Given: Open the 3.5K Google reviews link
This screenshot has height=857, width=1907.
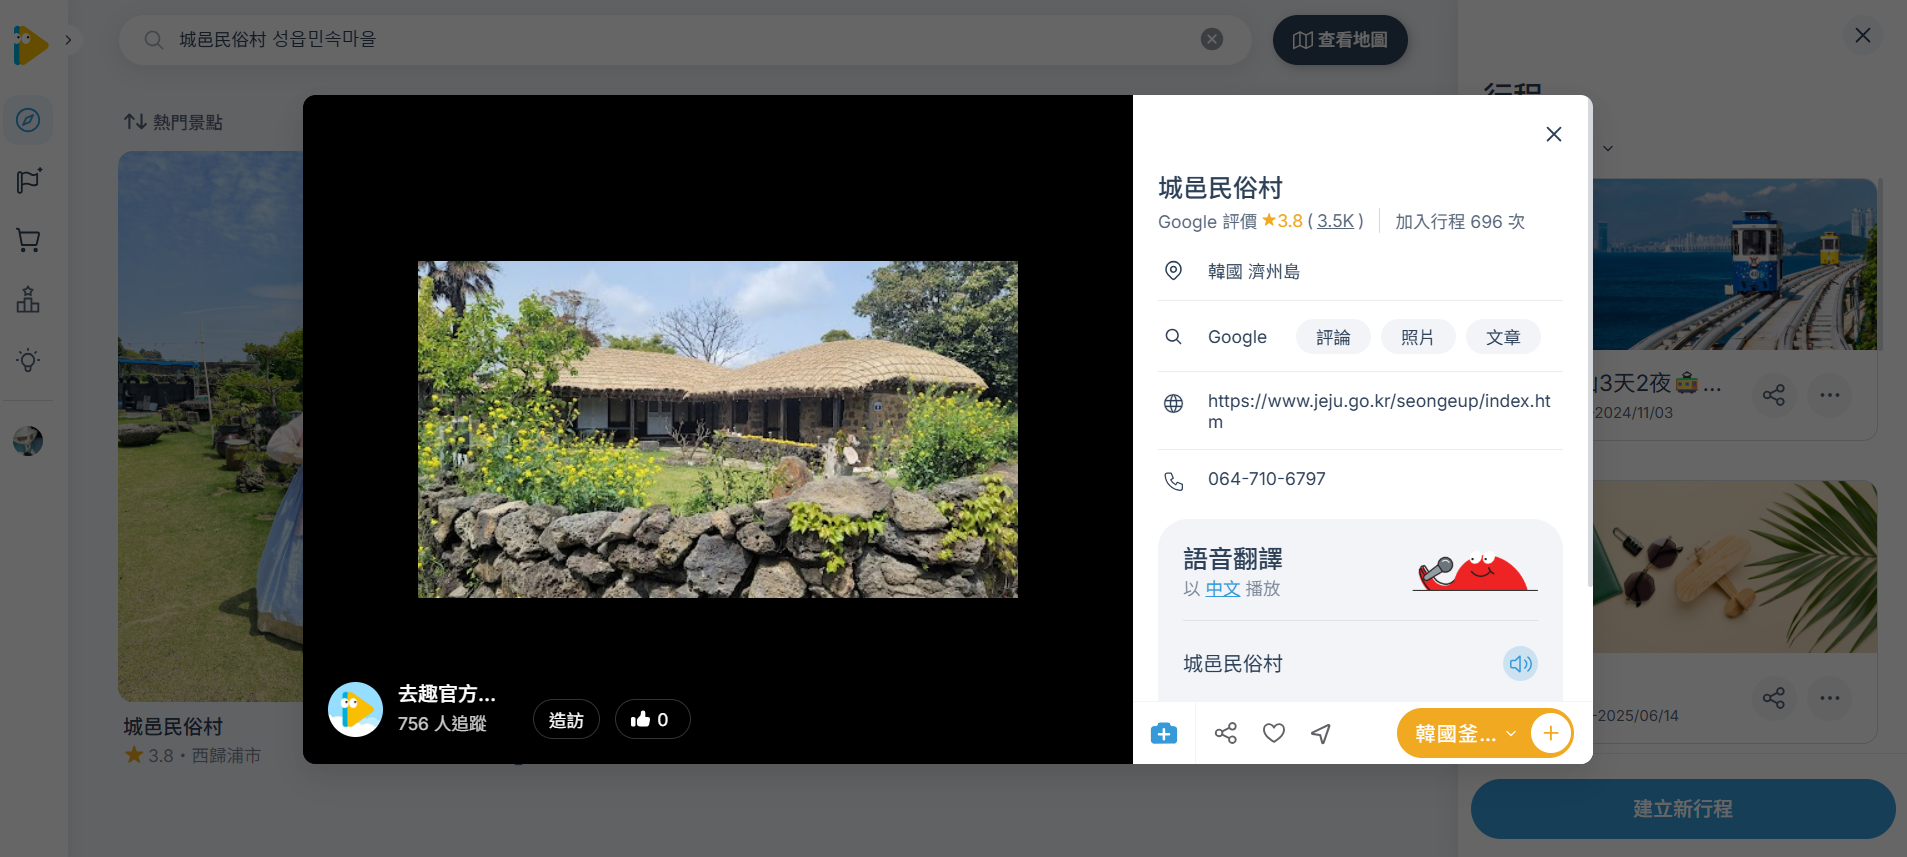Looking at the screenshot, I should [1335, 221].
